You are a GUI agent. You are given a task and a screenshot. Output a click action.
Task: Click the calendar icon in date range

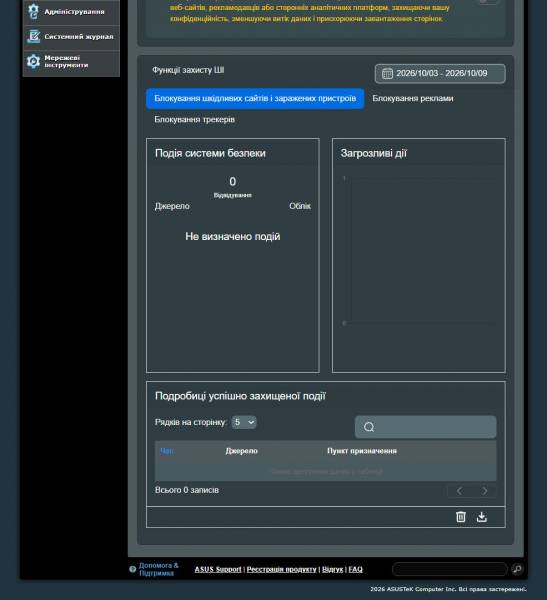coord(387,73)
